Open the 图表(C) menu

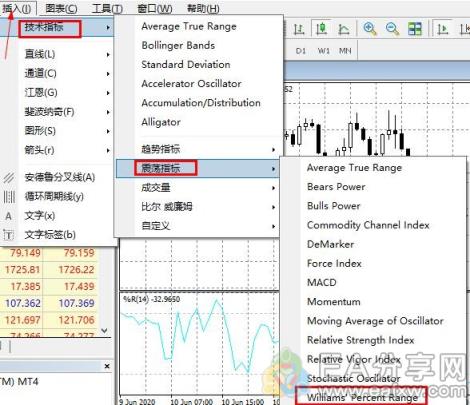pos(61,8)
